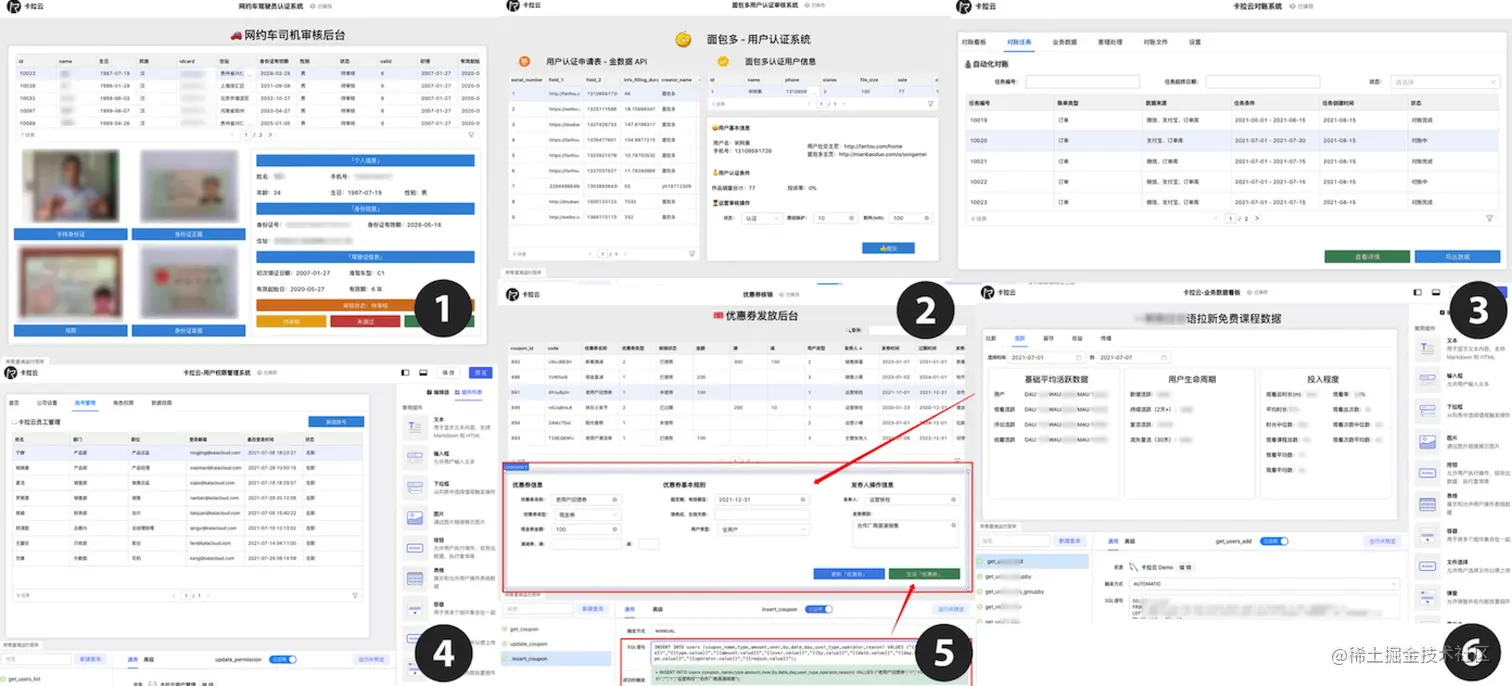Click the orange 金数据 API icon beside 用户认证申请表
1512x686 pixels.
point(526,62)
